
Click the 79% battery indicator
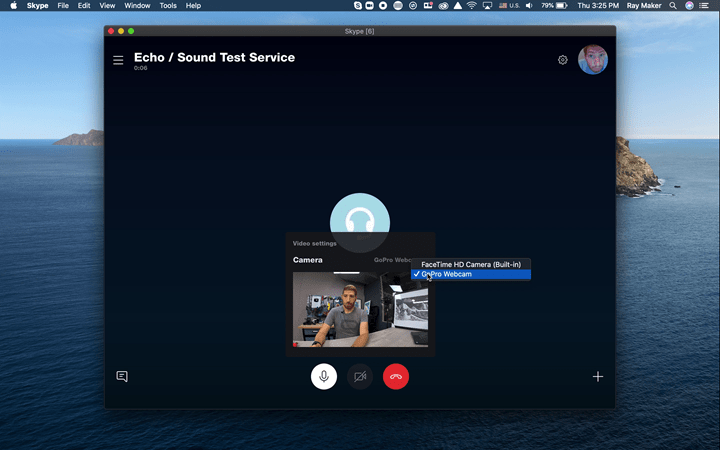554,6
